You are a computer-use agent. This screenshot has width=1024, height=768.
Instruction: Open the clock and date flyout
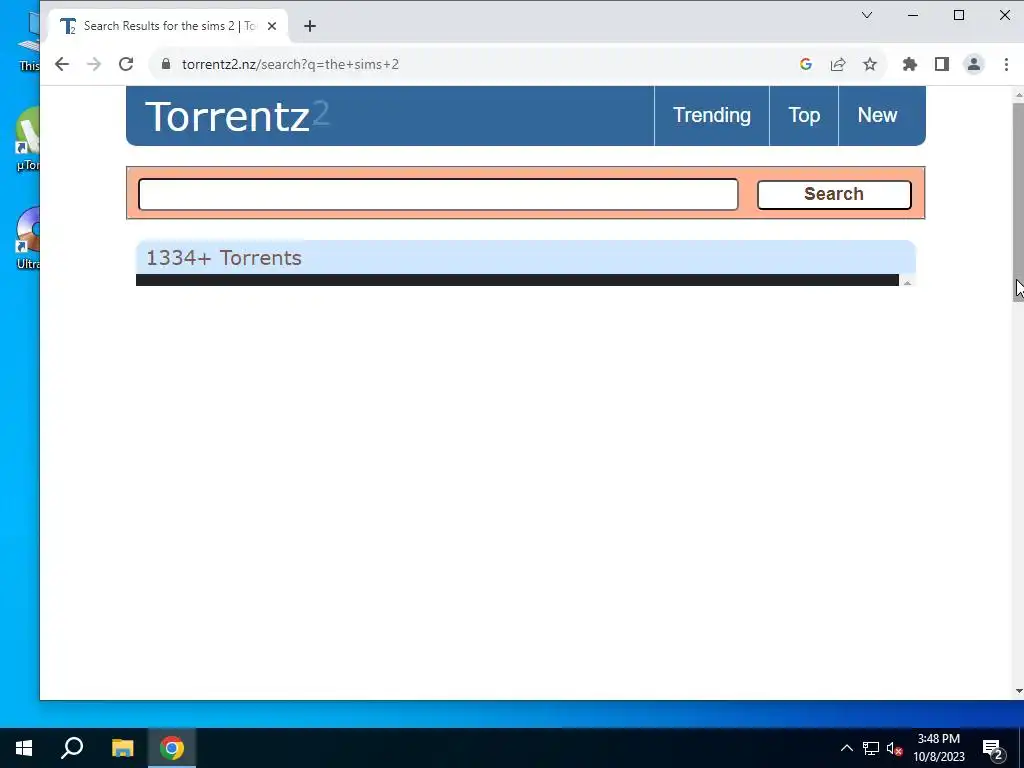click(938, 748)
